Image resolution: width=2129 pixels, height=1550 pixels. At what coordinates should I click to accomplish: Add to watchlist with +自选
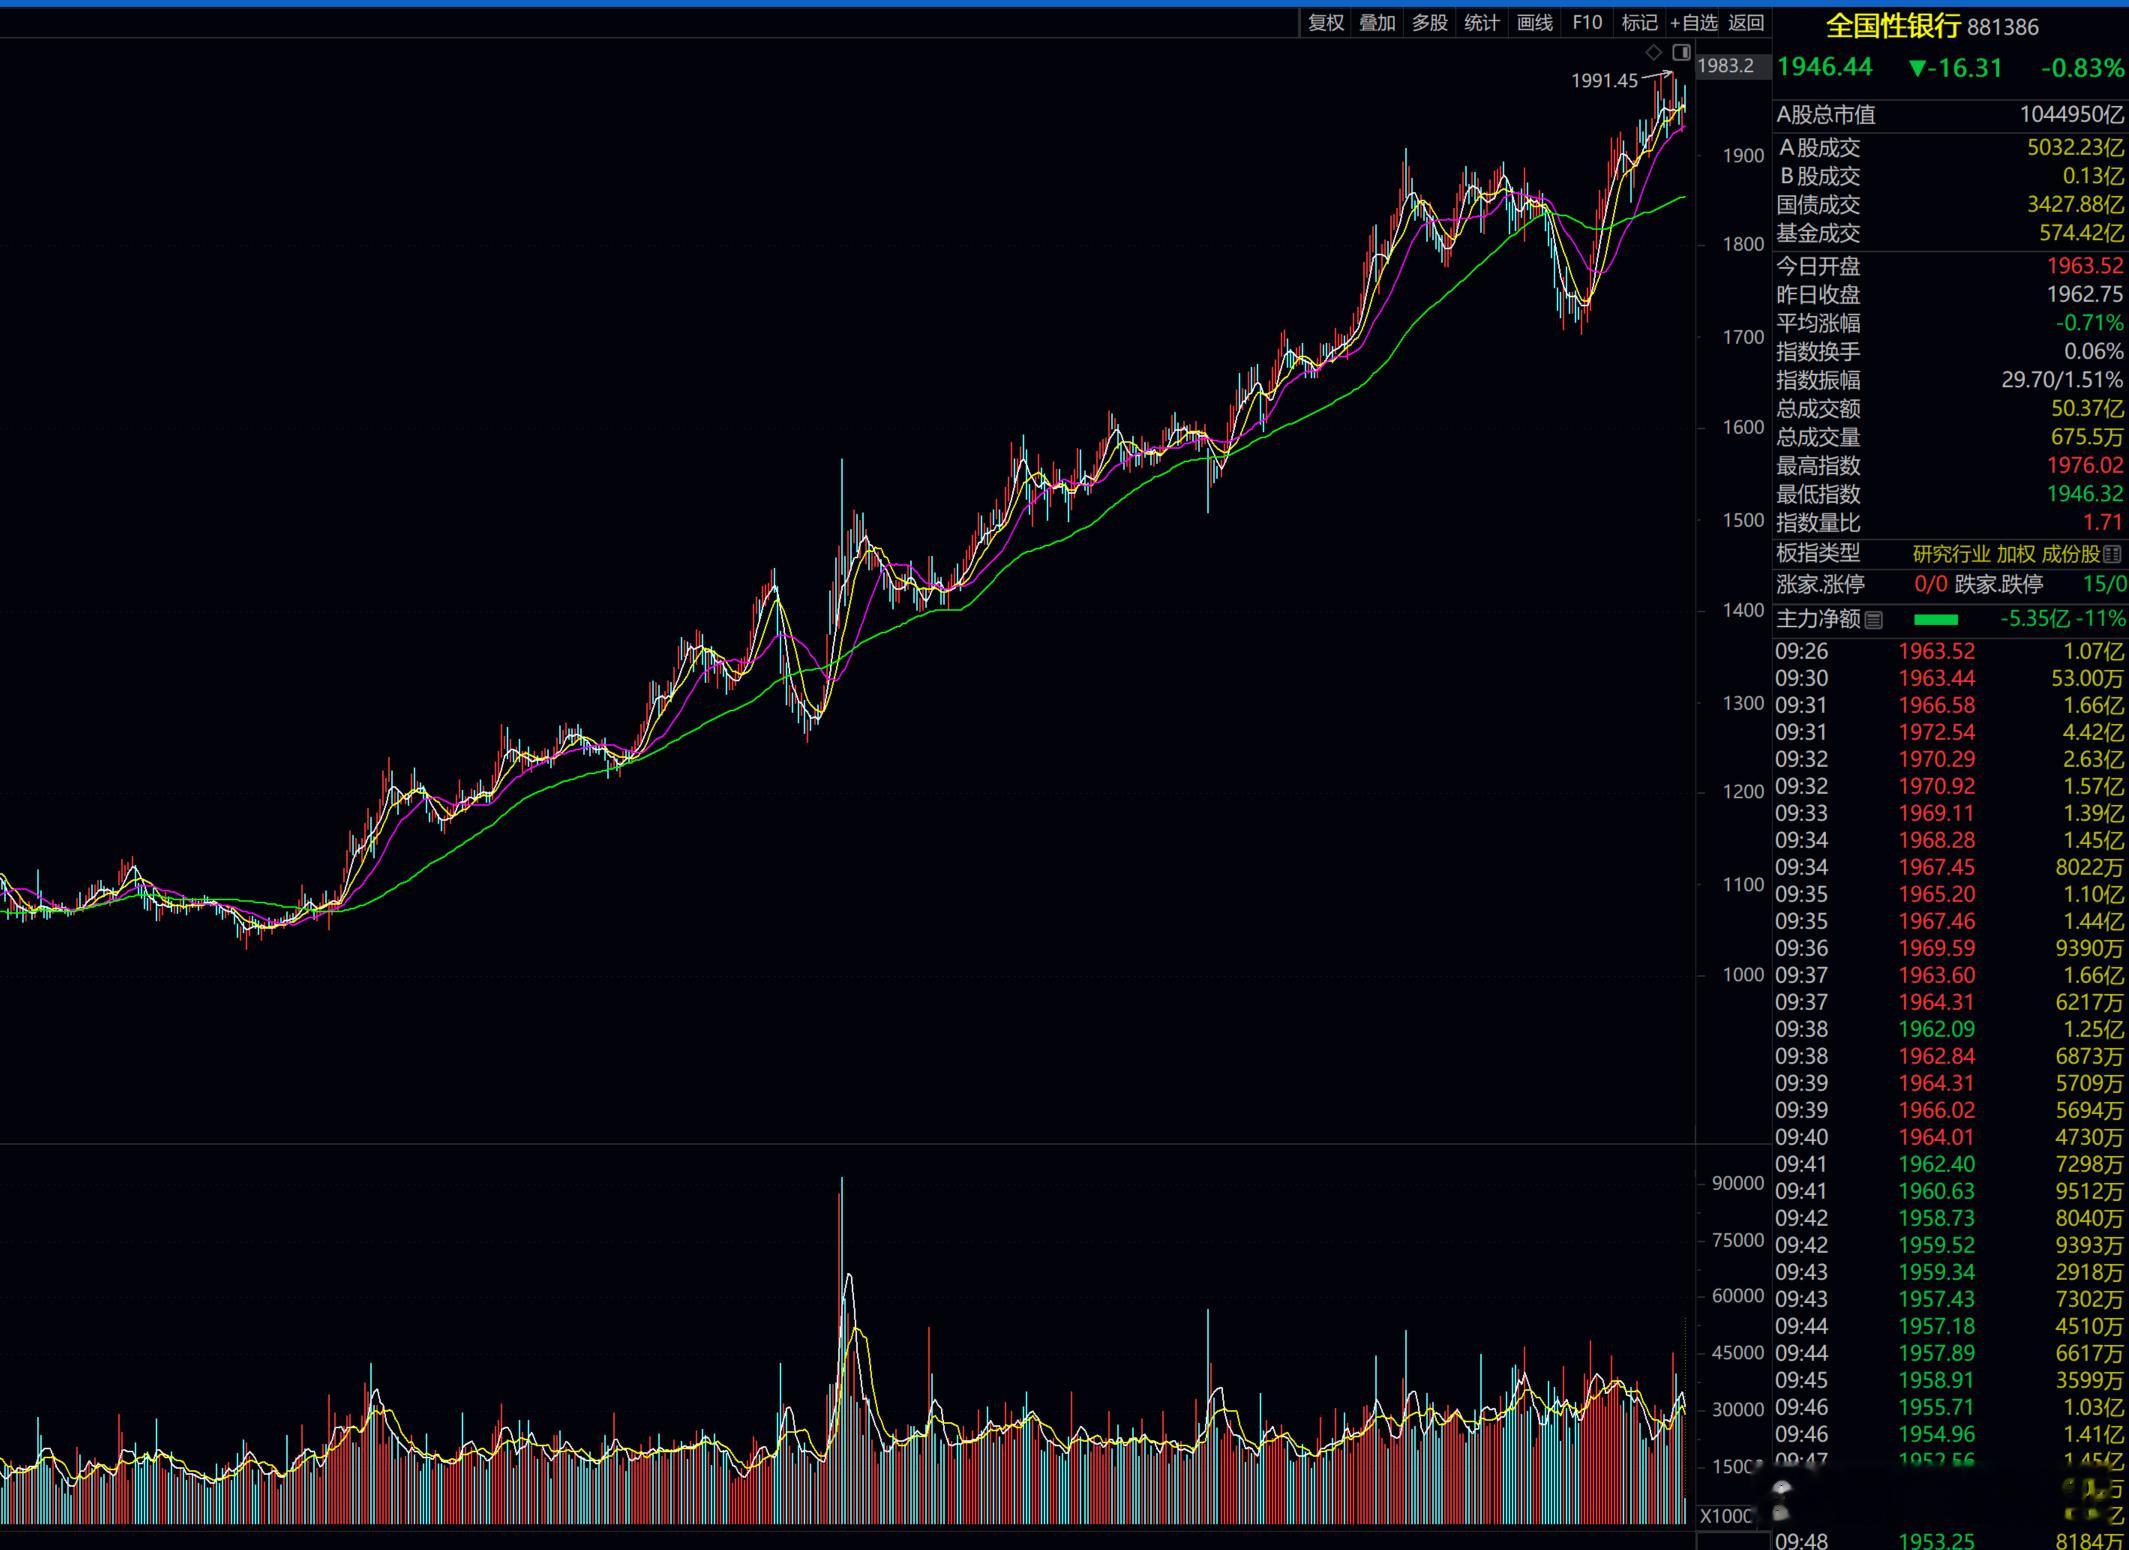[1693, 22]
